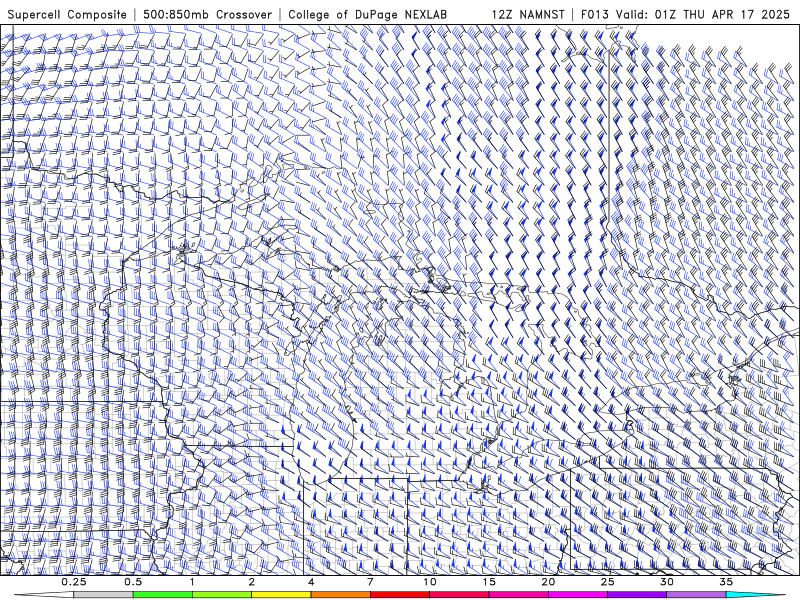The width and height of the screenshot is (800, 600).
Task: Click 'F013 Valid: 01Z THU APR 17 2025'
Action: (x=686, y=14)
